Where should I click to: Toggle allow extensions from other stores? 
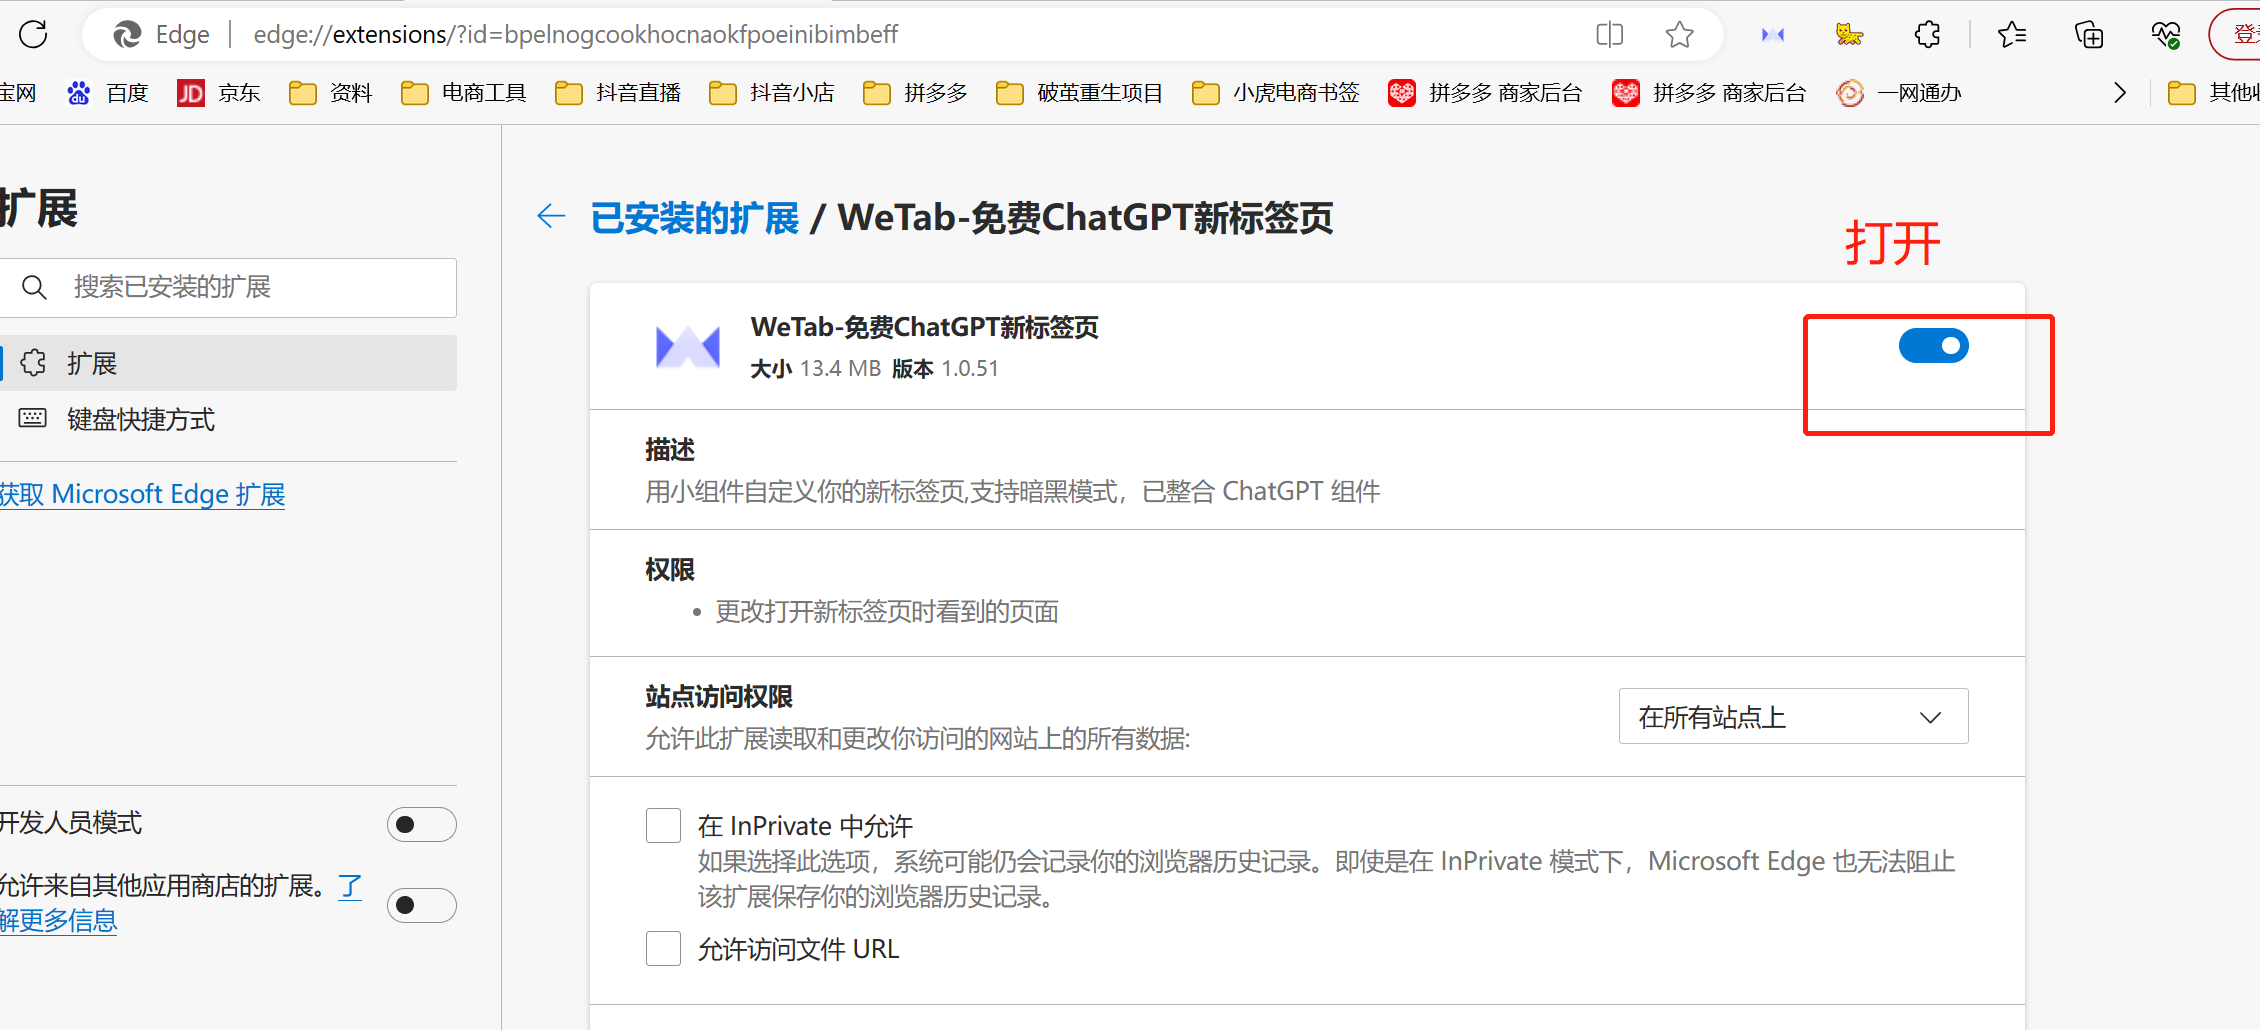click(x=421, y=905)
